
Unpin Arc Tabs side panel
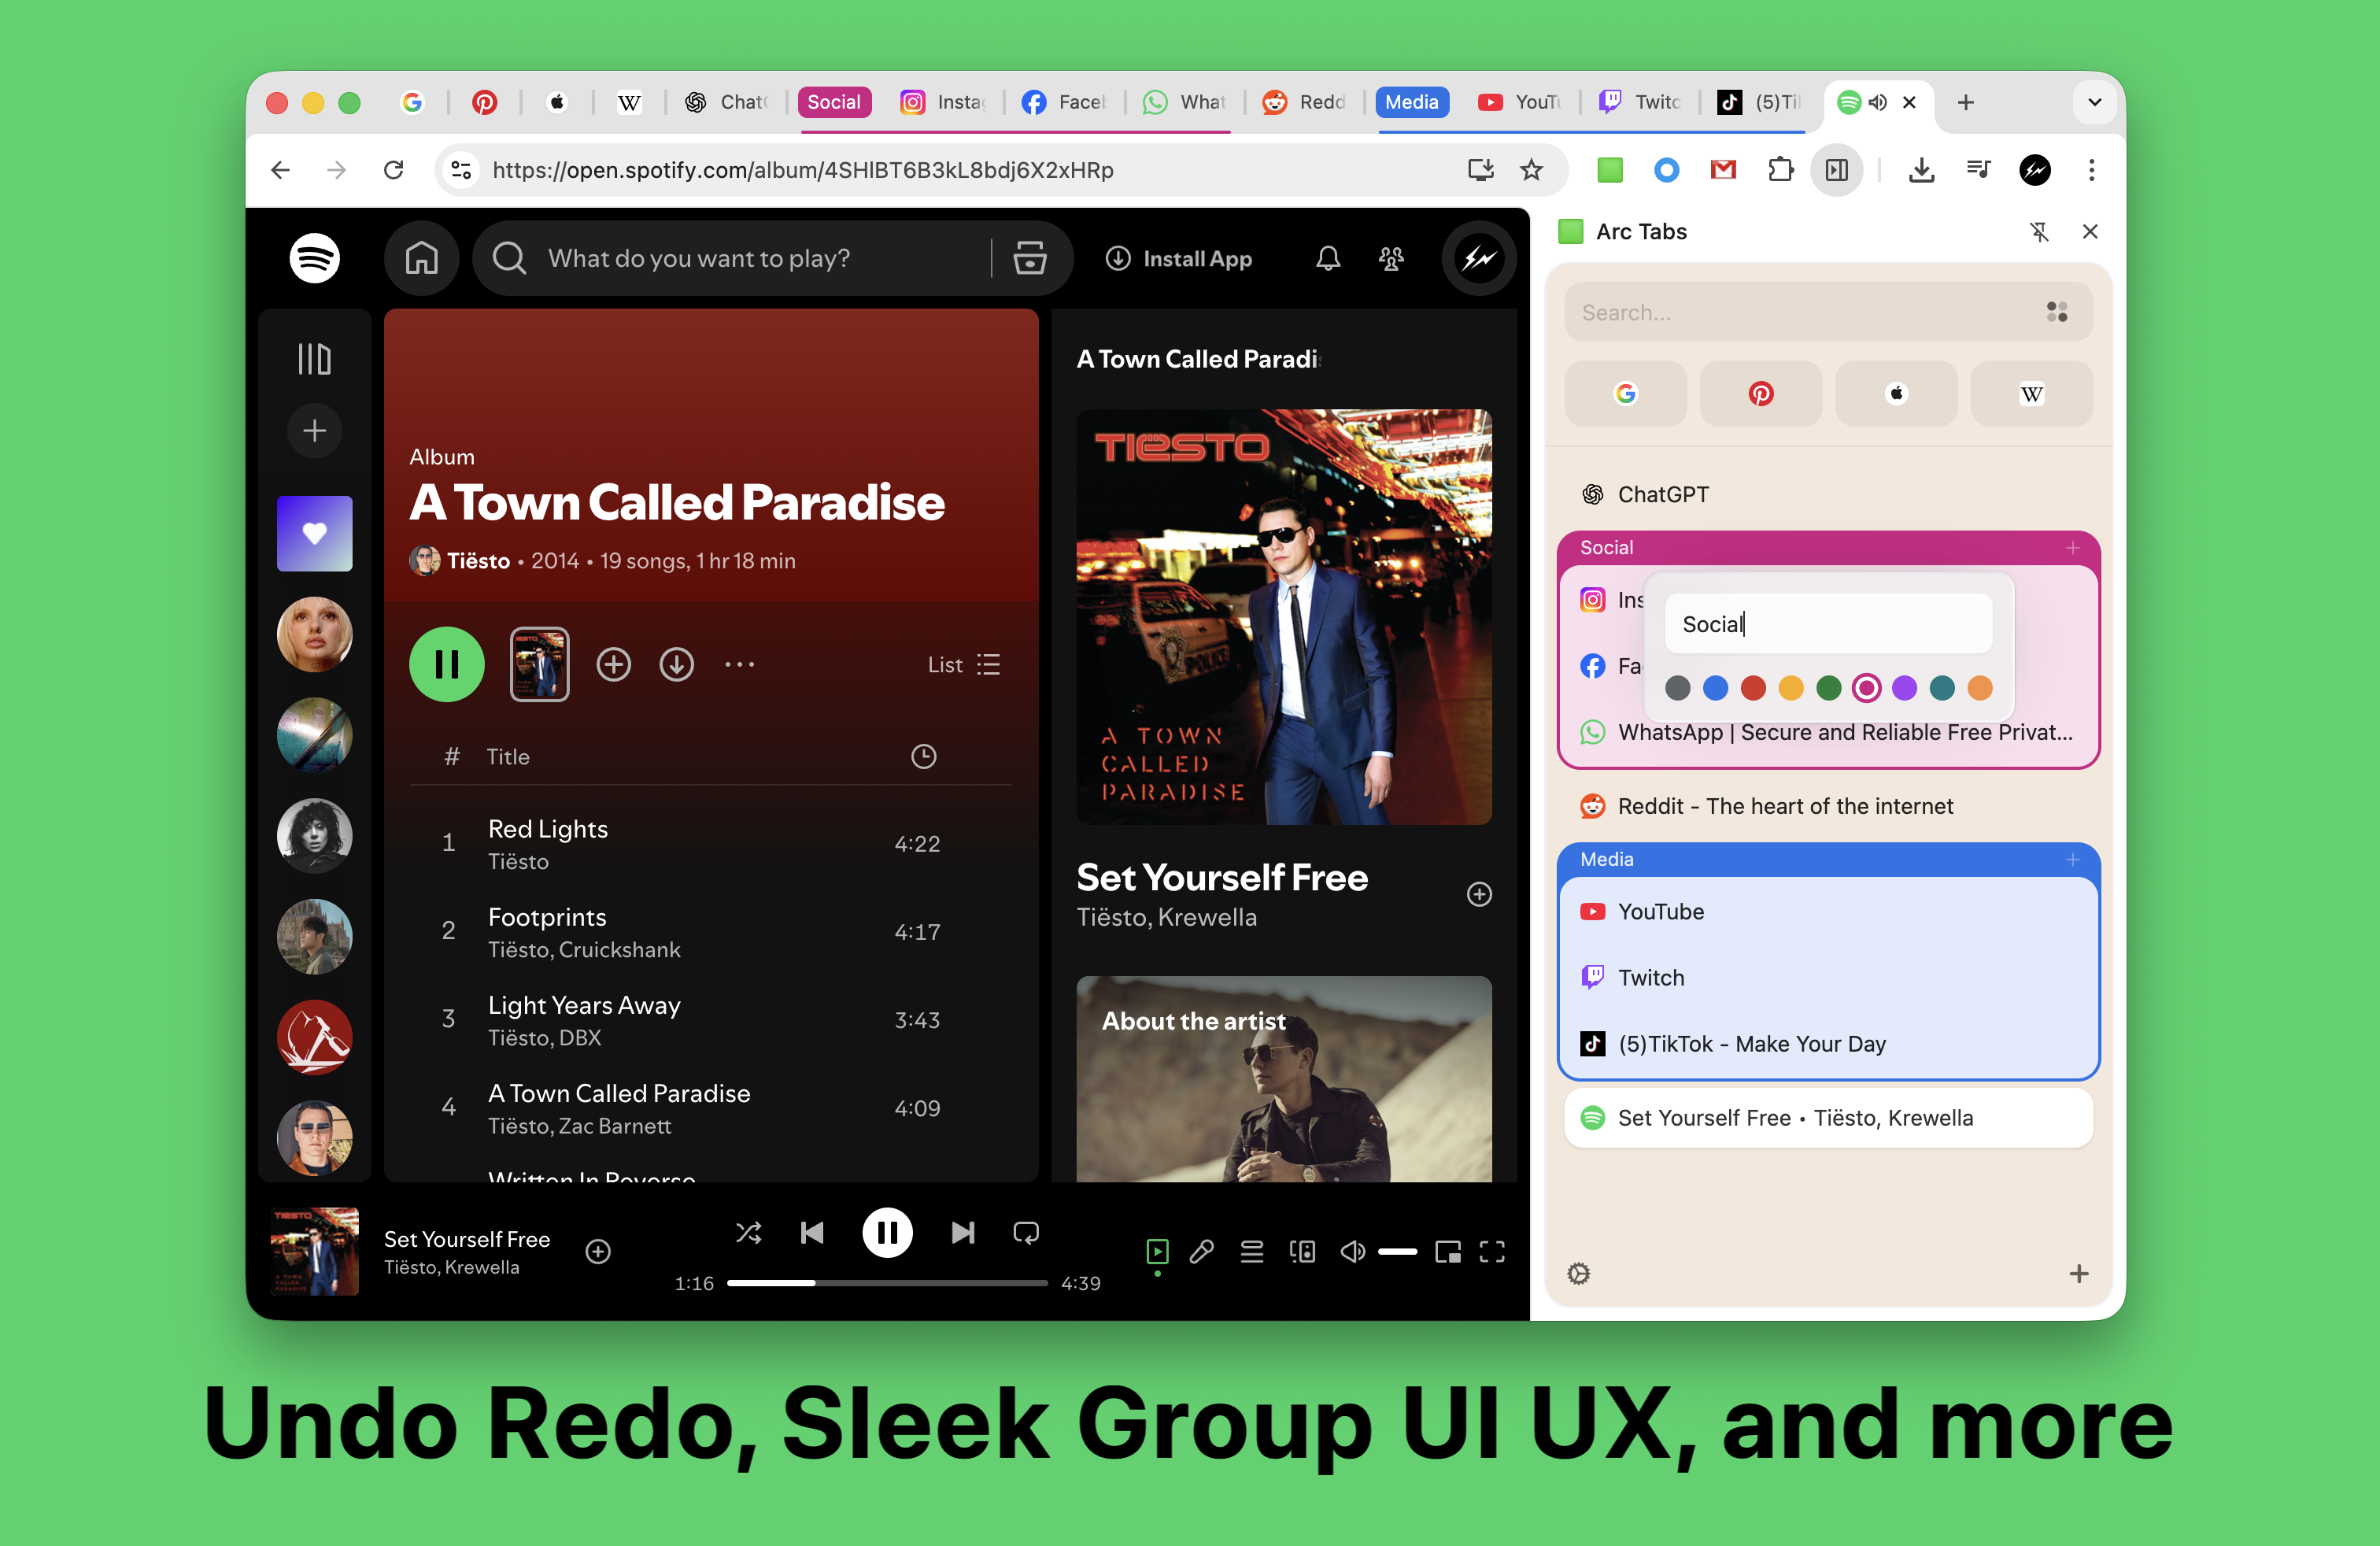(2039, 232)
